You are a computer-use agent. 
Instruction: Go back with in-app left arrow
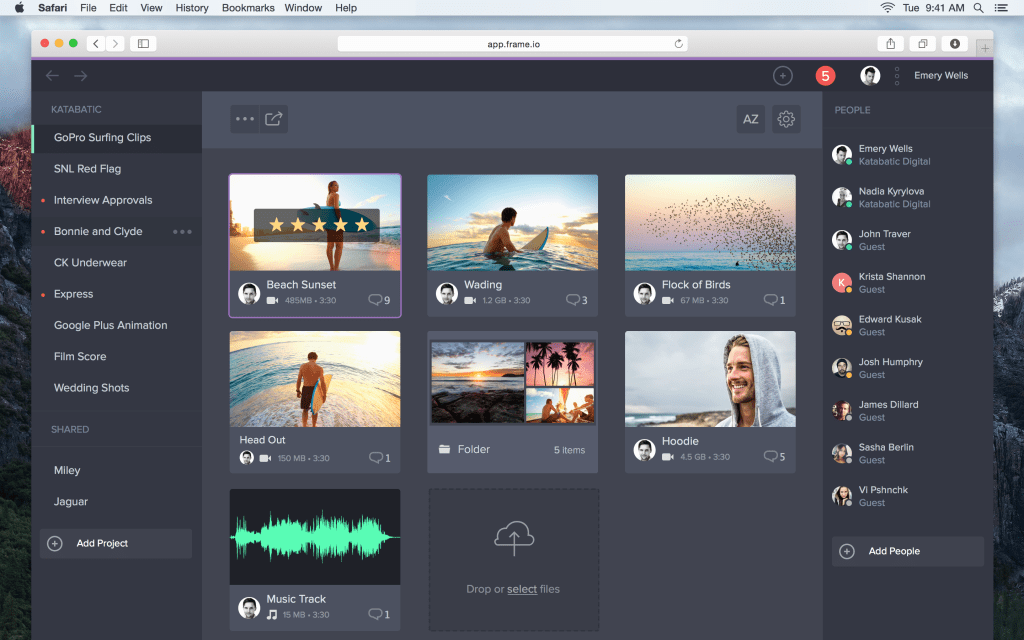click(52, 76)
